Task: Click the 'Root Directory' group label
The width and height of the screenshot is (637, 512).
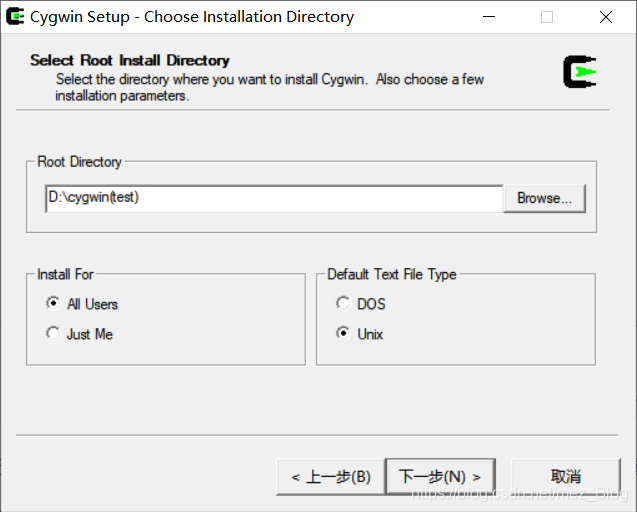Action: (x=79, y=162)
